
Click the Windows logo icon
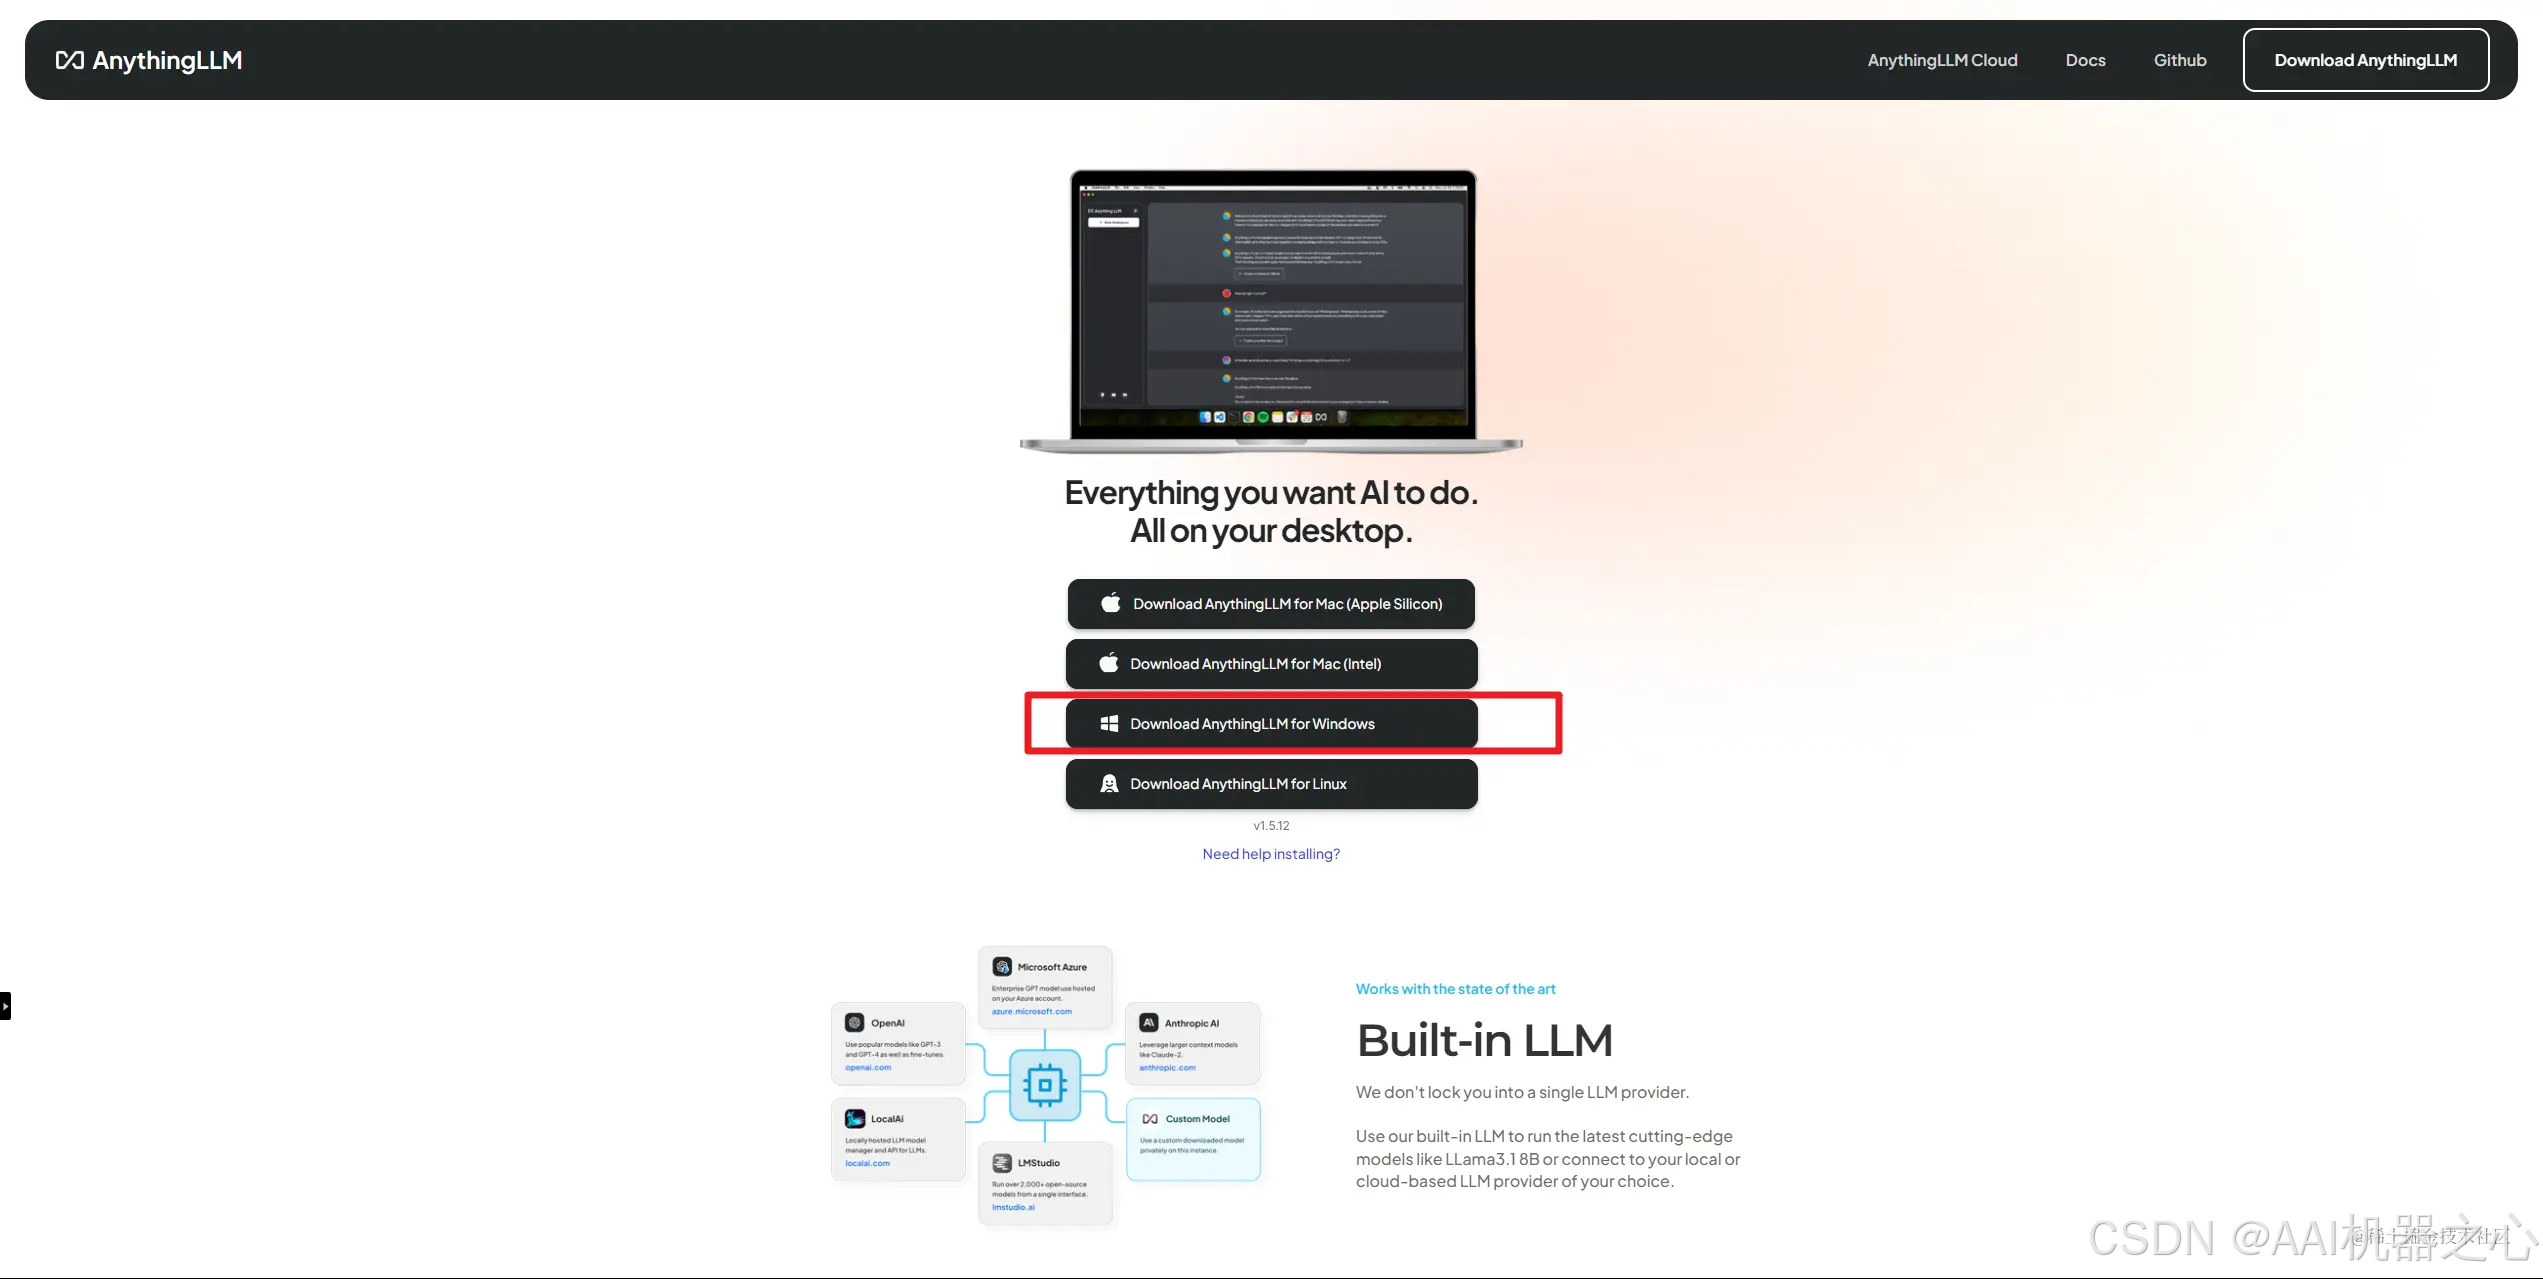pyautogui.click(x=1109, y=724)
